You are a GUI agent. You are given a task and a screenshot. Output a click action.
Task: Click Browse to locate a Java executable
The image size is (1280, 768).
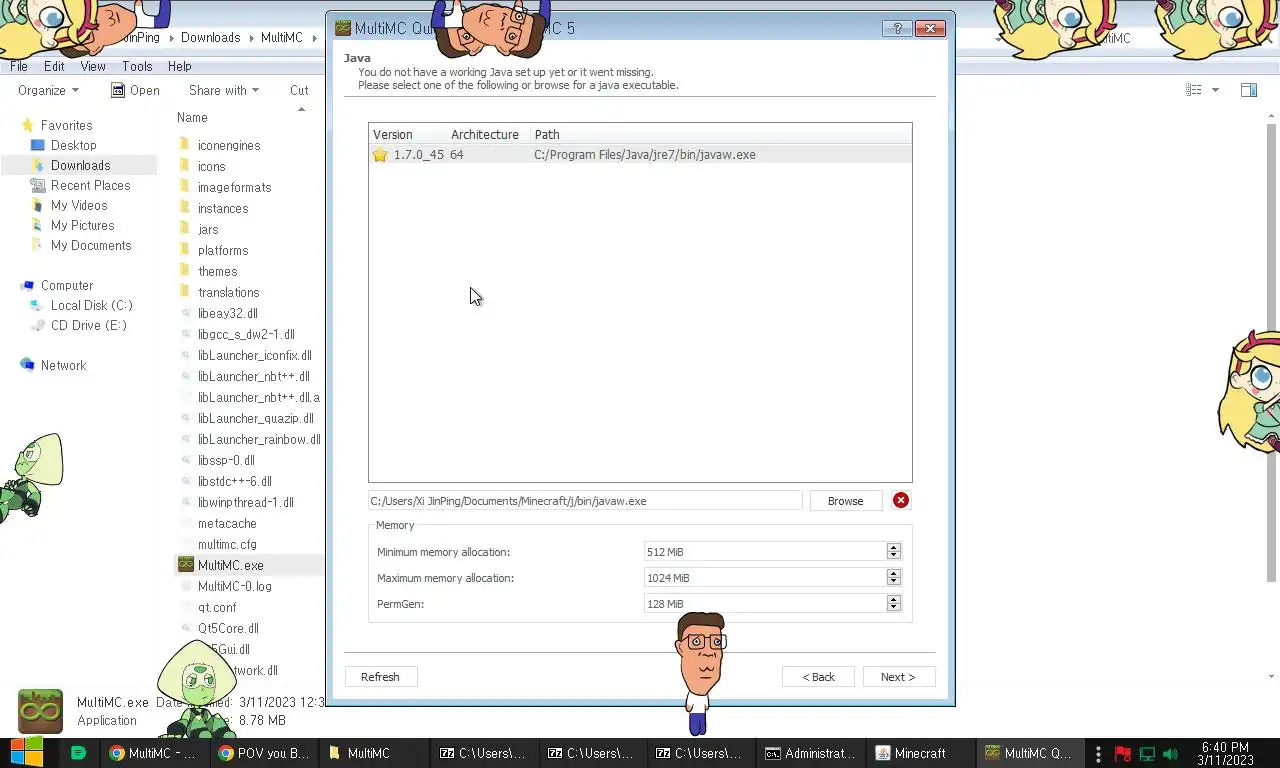845,501
